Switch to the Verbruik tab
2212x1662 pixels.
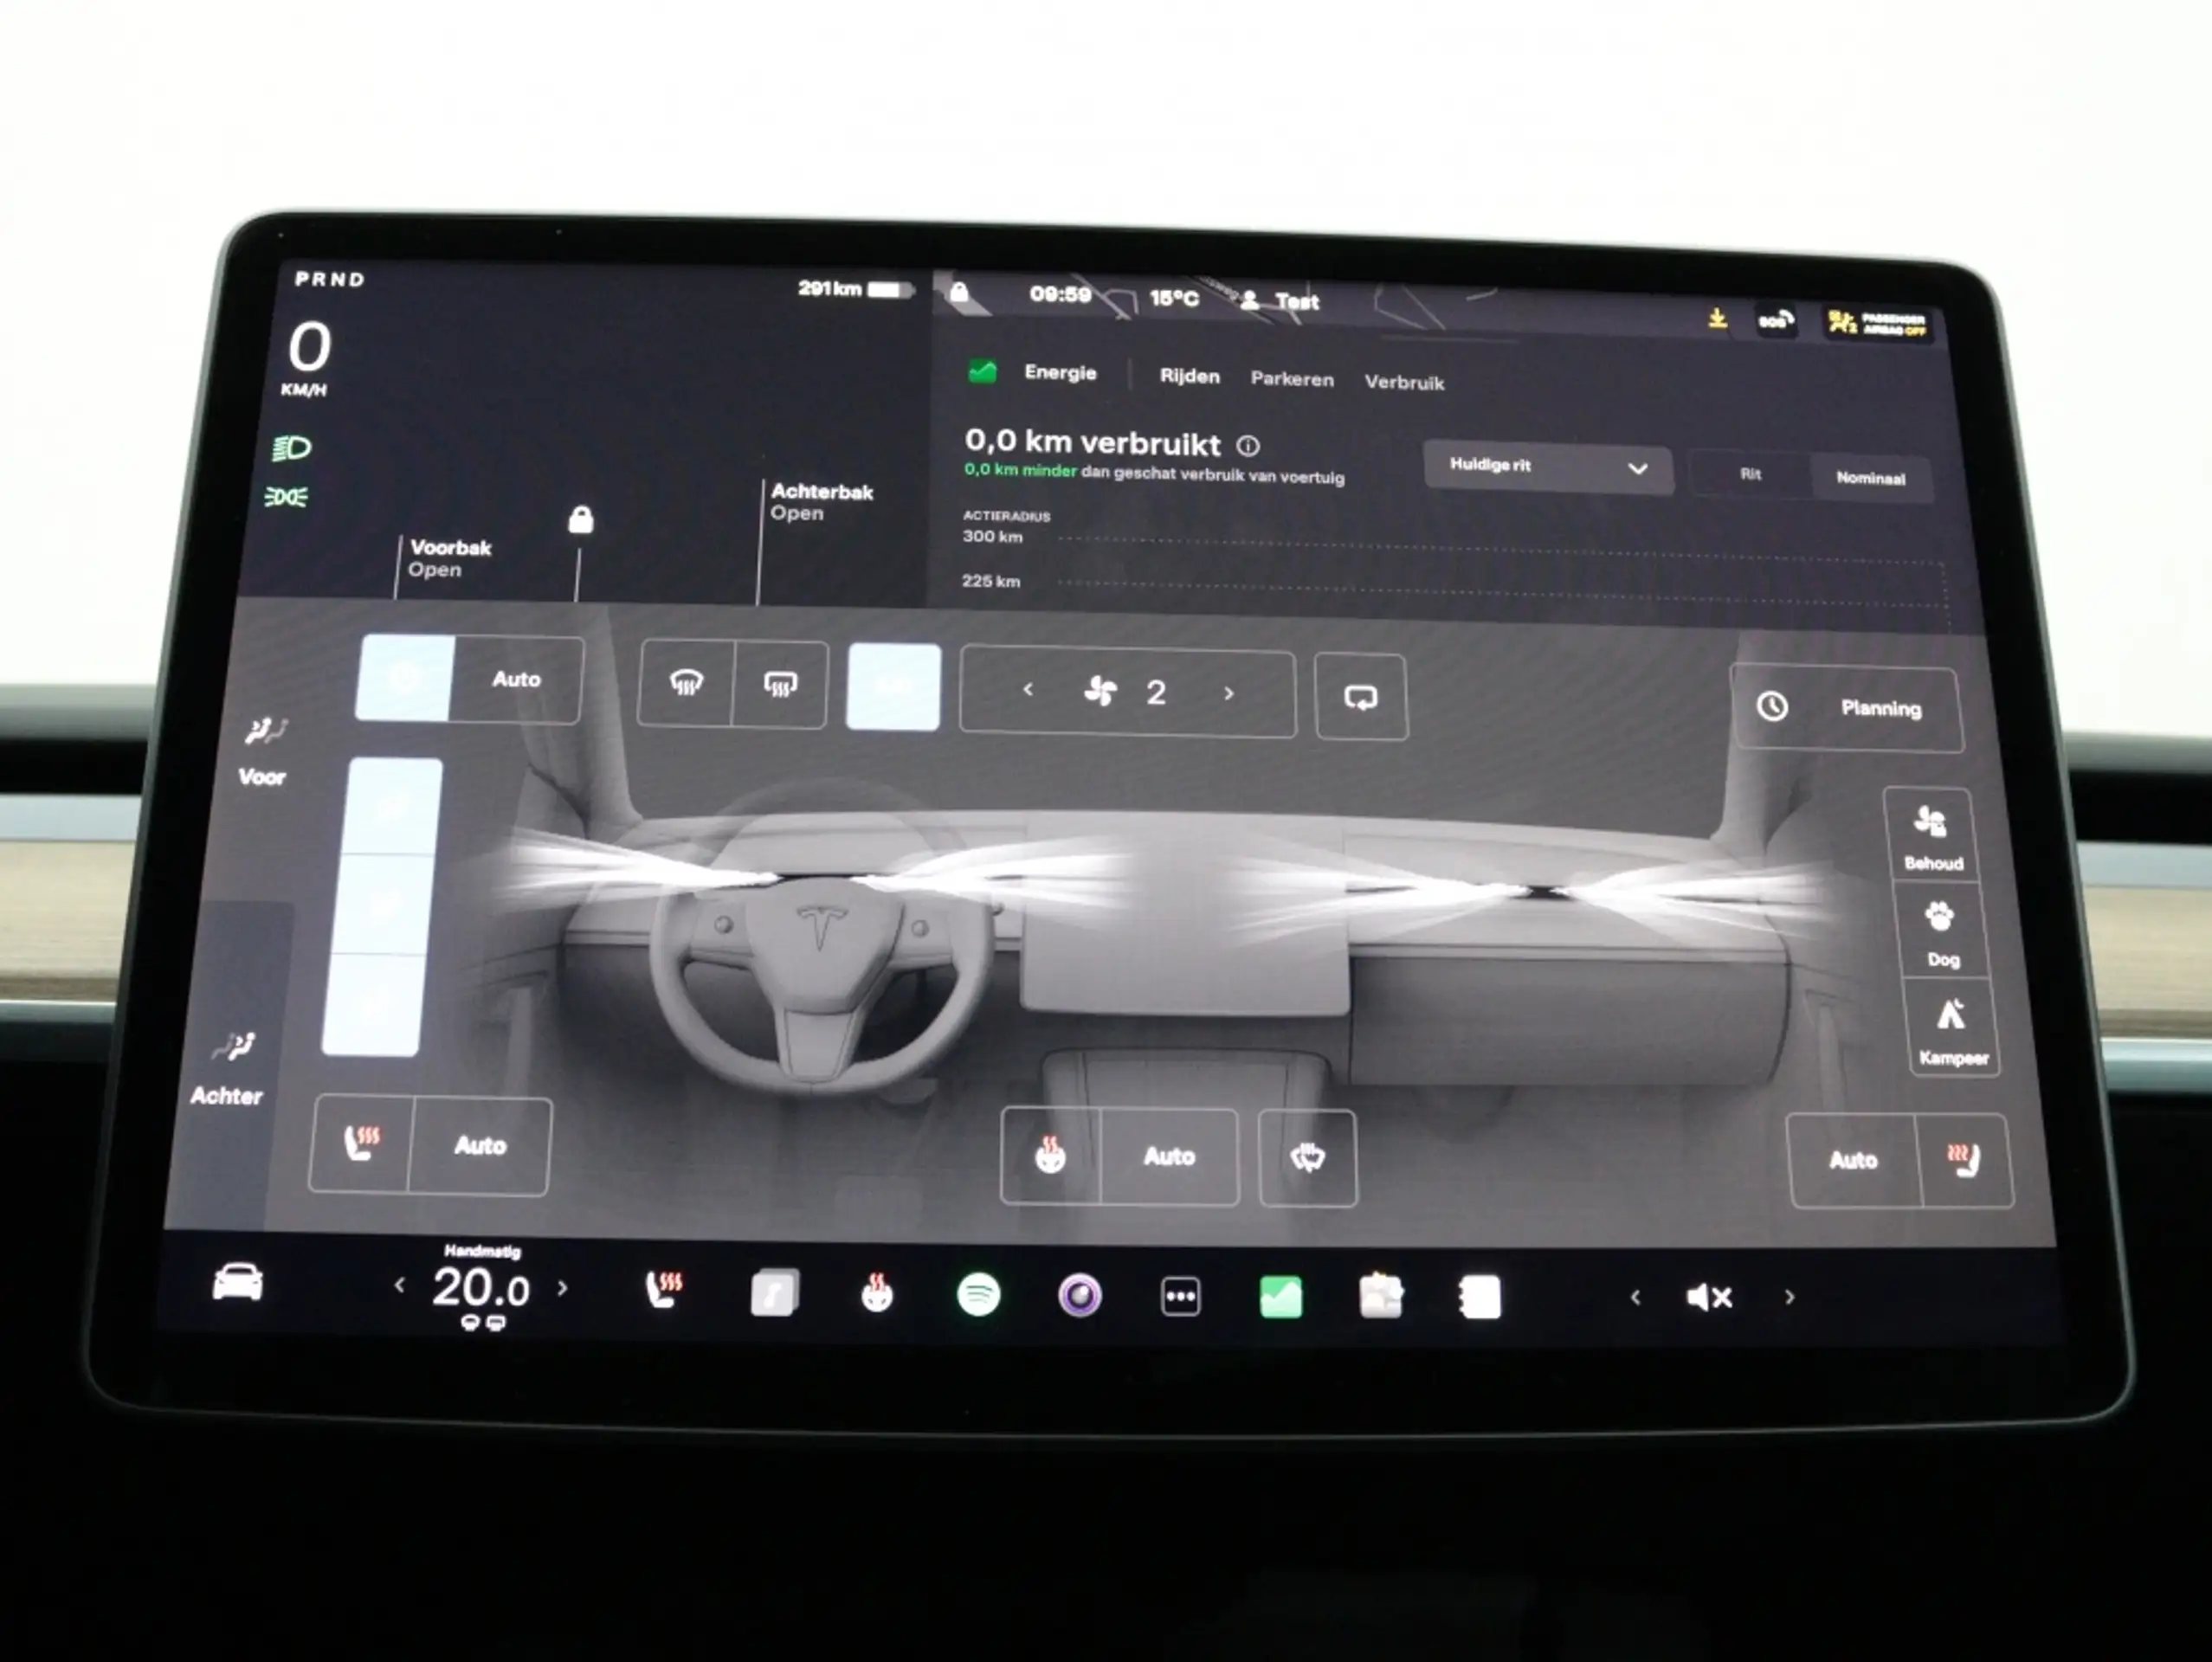tap(1404, 382)
